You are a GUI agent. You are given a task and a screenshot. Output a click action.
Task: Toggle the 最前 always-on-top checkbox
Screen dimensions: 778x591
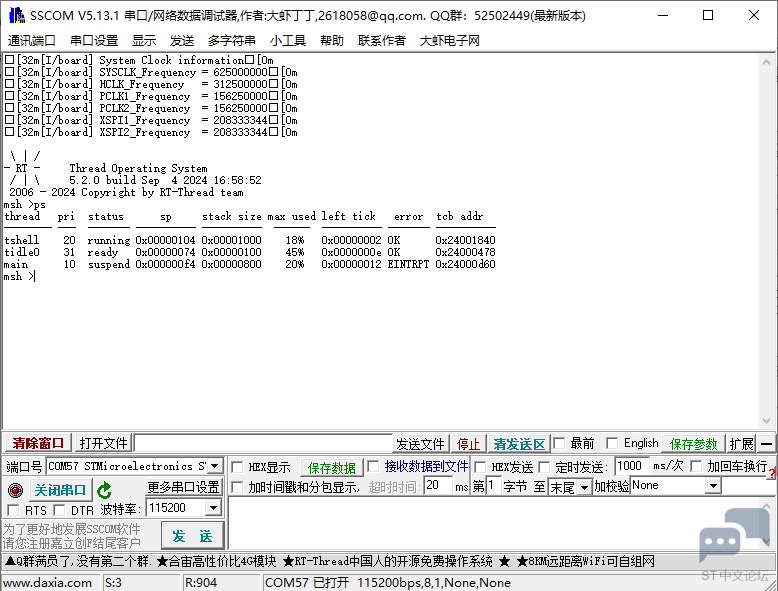pos(560,443)
